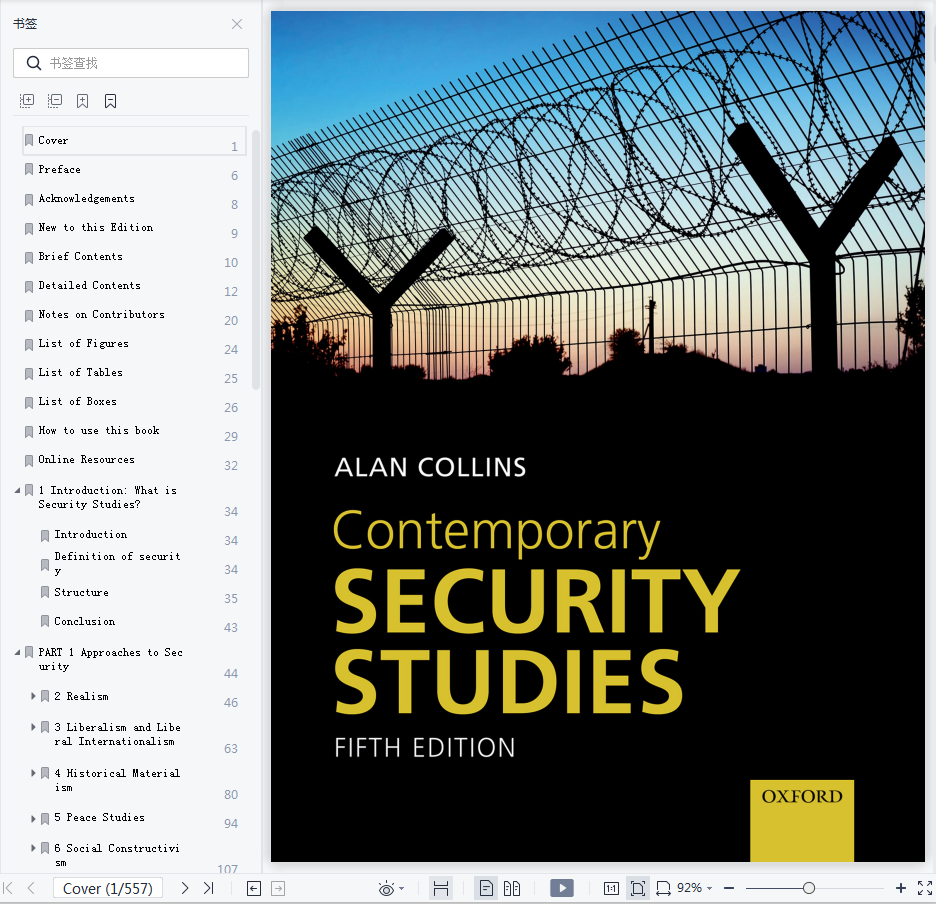Click the plain bookmark icon in the panel toolbar
Image resolution: width=936 pixels, height=904 pixels.
[x=110, y=100]
